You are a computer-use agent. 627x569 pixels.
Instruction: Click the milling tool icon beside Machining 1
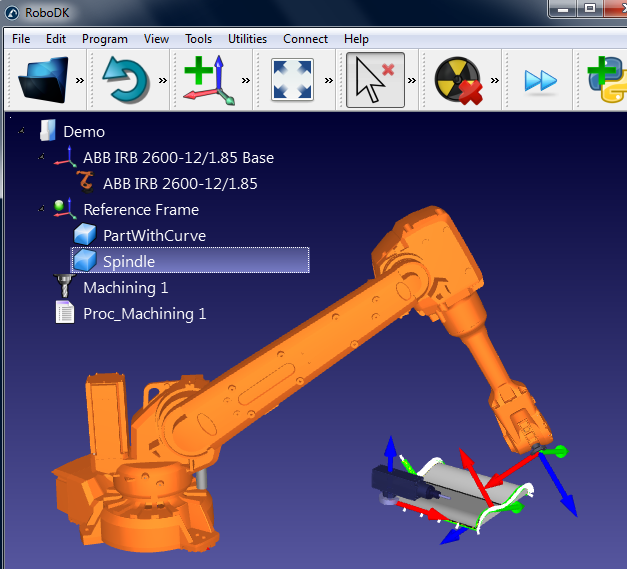pyautogui.click(x=64, y=286)
